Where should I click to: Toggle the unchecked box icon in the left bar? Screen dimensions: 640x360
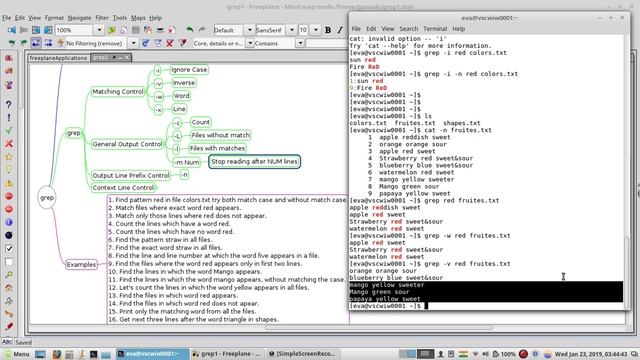tap(9, 262)
